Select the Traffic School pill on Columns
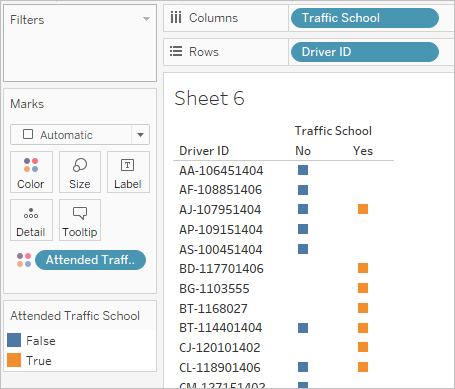This screenshot has height=389, width=455. click(x=365, y=18)
